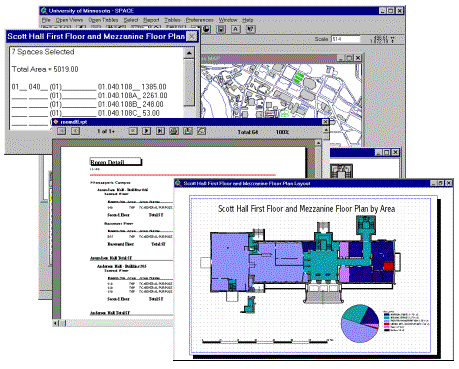Image resolution: width=459 pixels, height=369 pixels.
Task: Go to next page in report viewer
Action: click(x=146, y=131)
